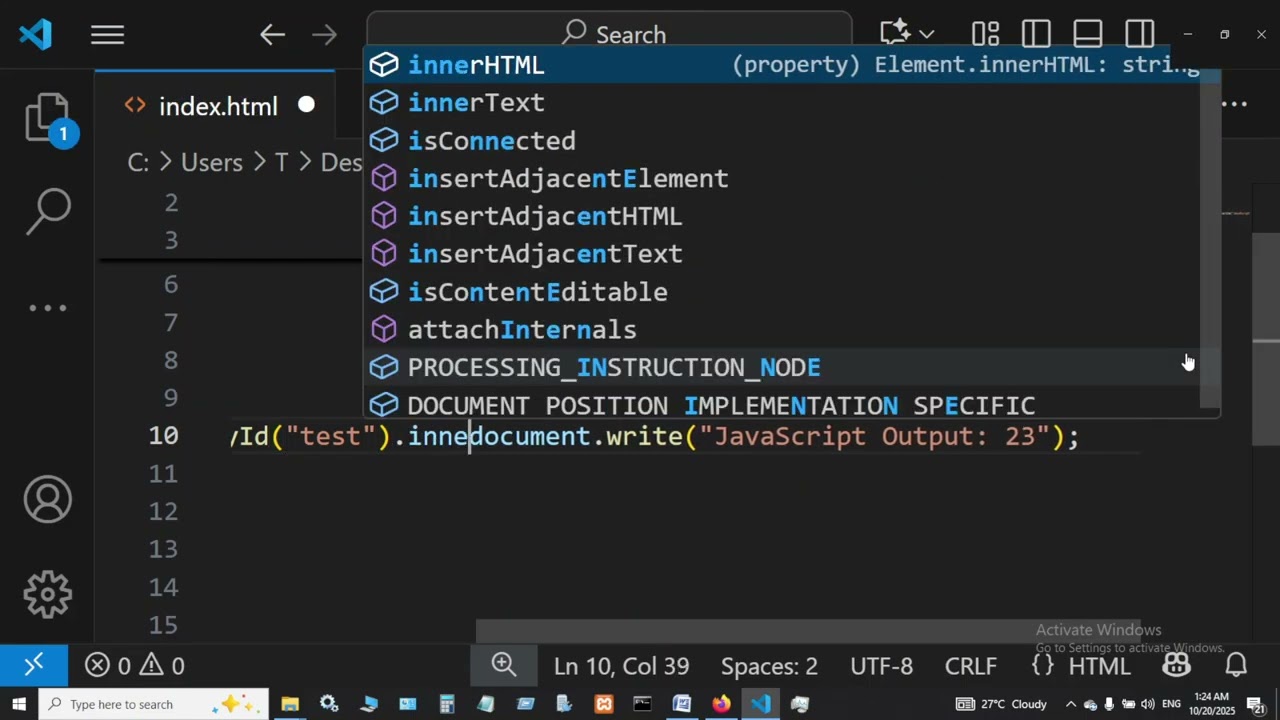
Task: Choose isContentEditable suggestion
Action: pos(782,292)
